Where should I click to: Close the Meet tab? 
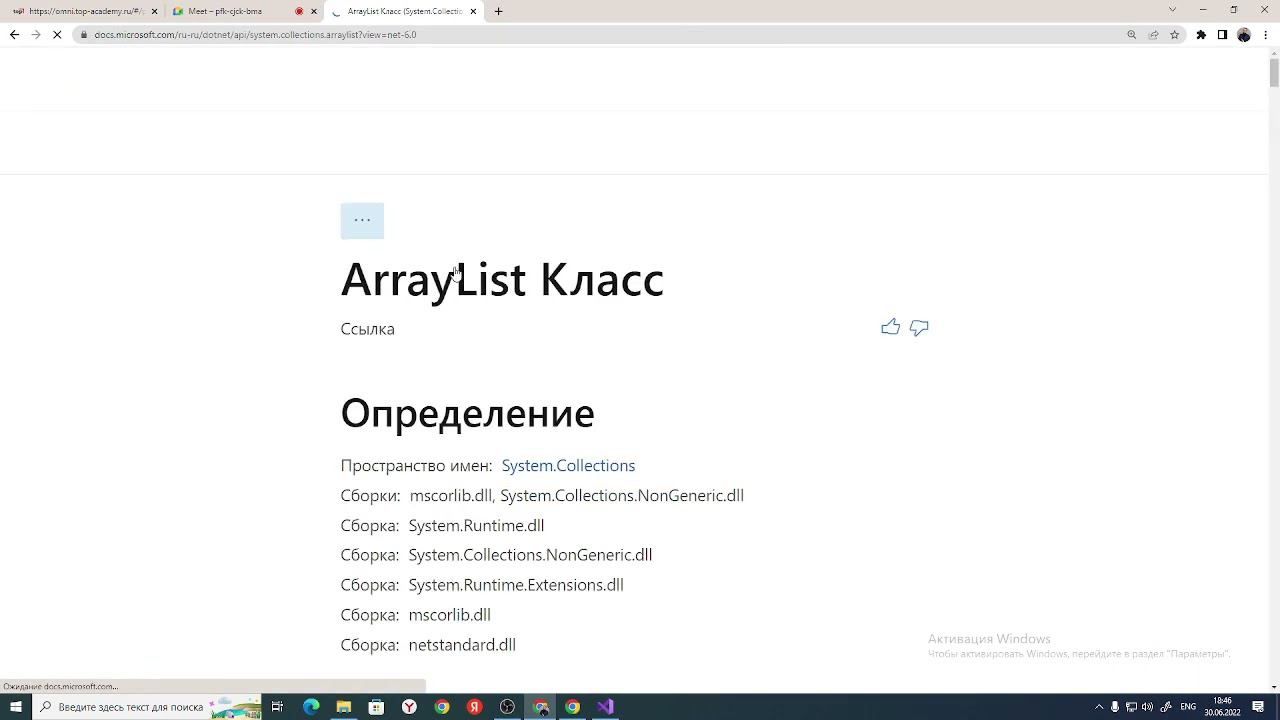click(x=314, y=11)
